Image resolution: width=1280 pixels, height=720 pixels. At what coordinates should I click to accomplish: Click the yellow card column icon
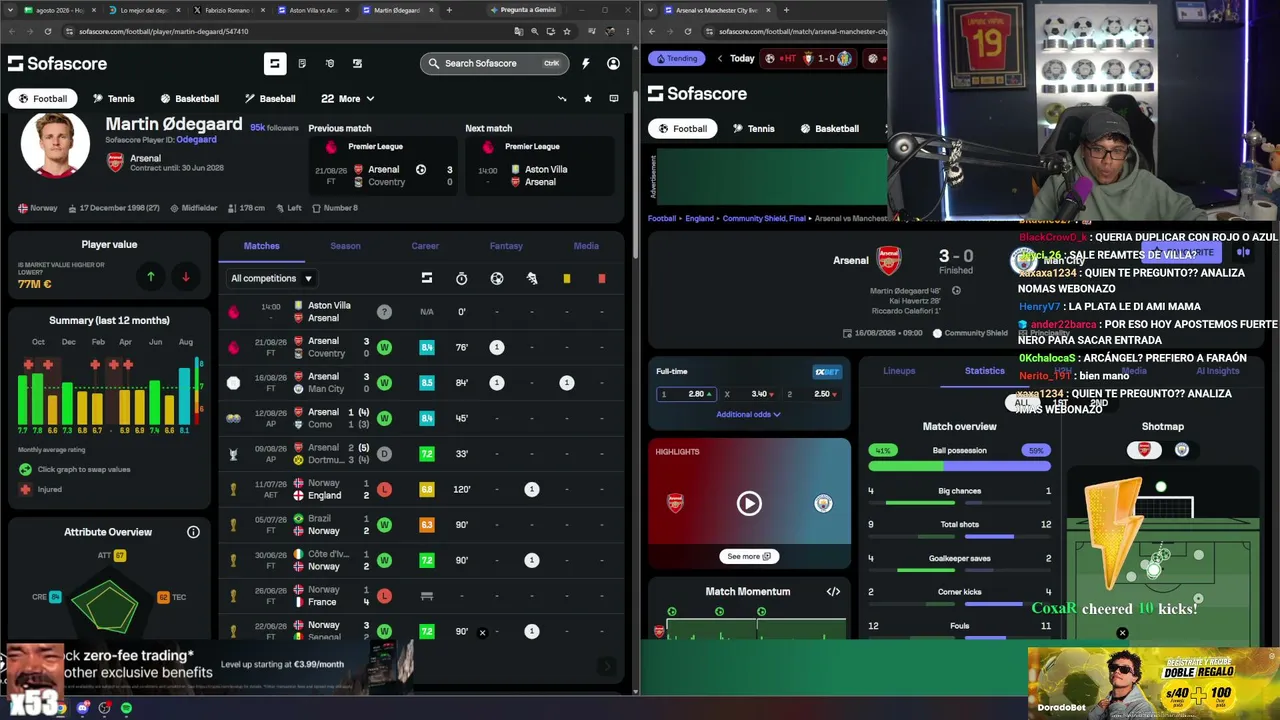567,278
